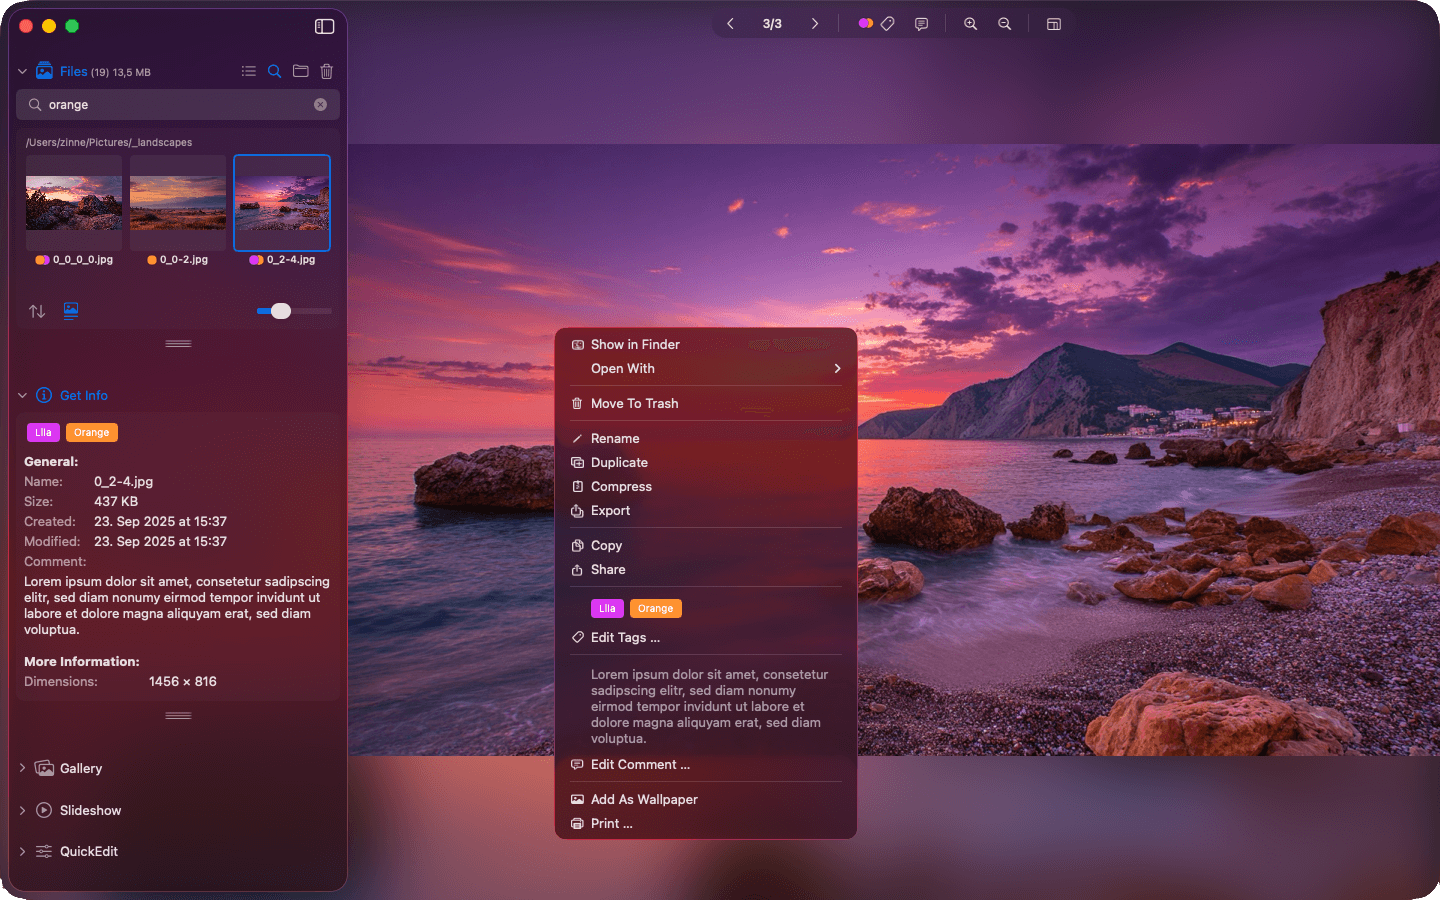Choose Move To Trash from context menu
The image size is (1440, 900).
[x=634, y=403]
